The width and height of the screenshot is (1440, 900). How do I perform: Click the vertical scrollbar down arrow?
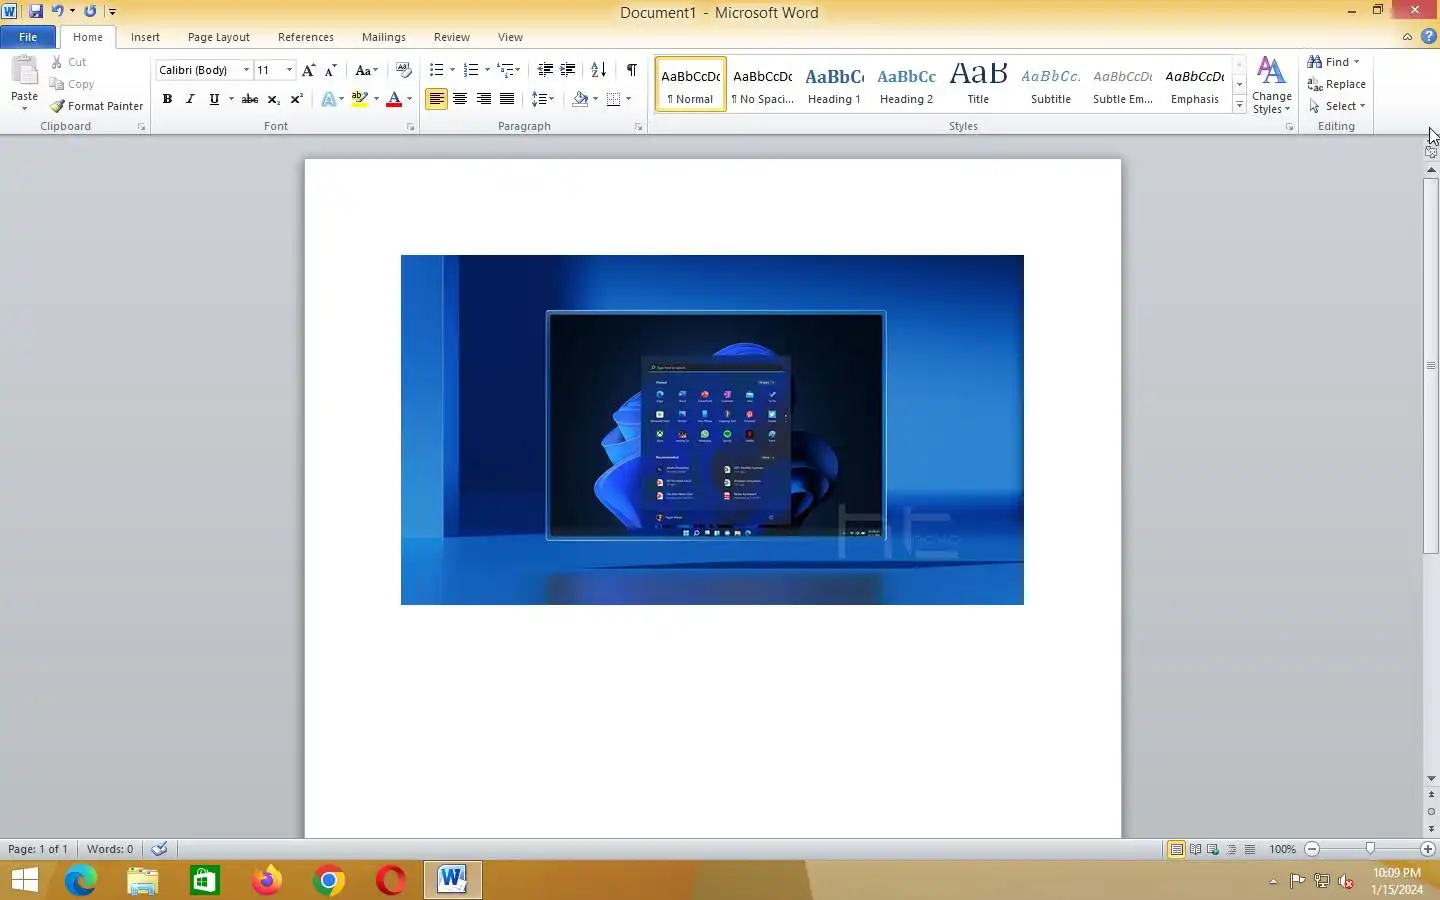pyautogui.click(x=1431, y=778)
